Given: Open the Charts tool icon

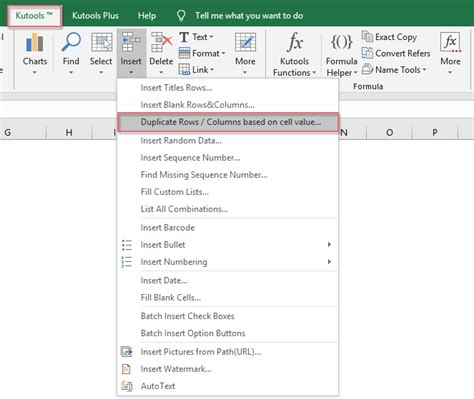Looking at the screenshot, I should [35, 42].
